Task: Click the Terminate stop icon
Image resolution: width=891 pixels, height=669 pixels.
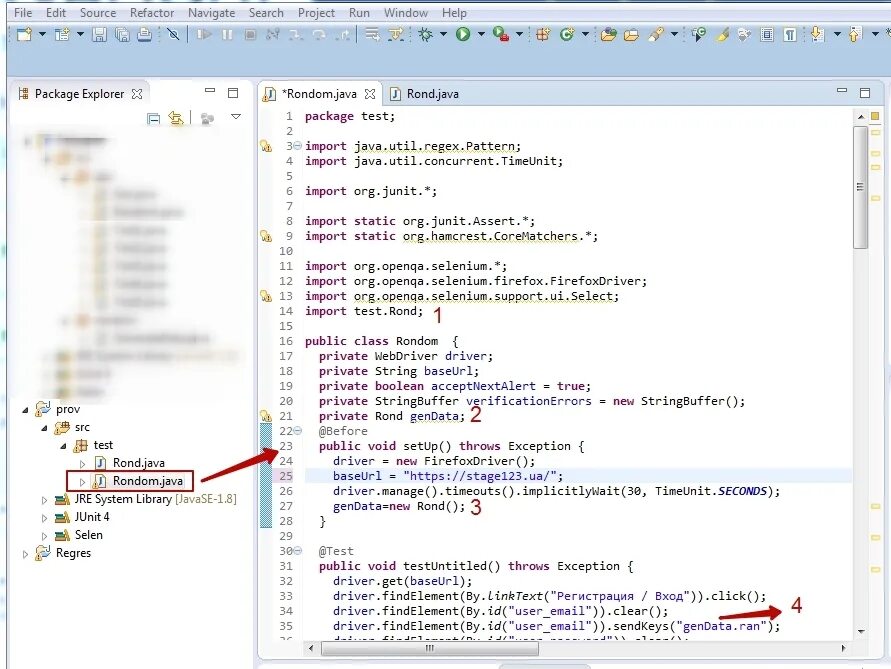Action: [250, 35]
